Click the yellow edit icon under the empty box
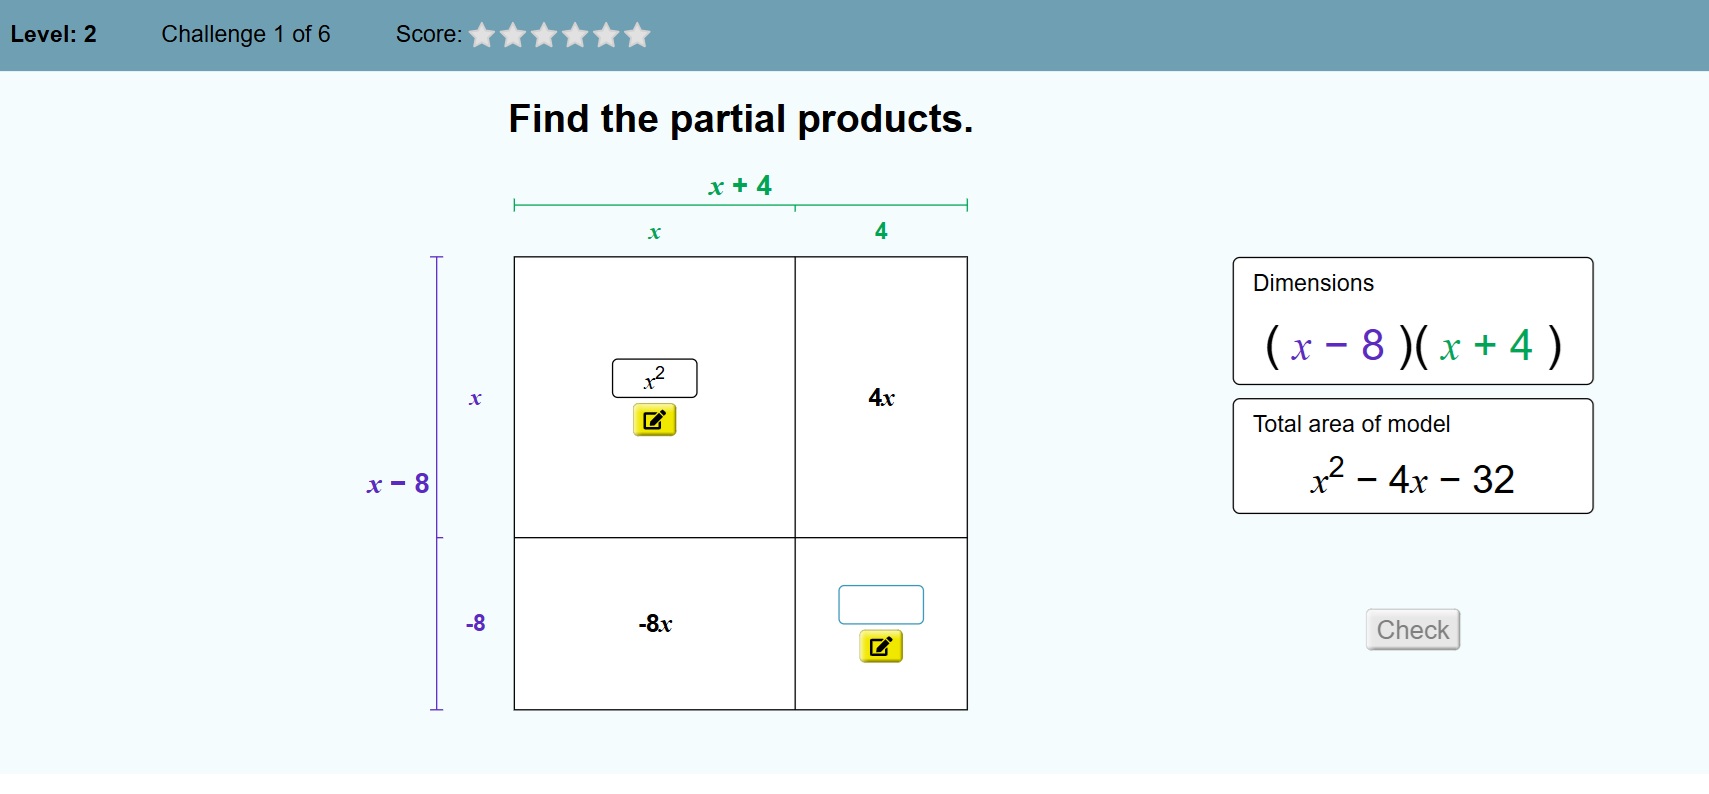 point(880,647)
